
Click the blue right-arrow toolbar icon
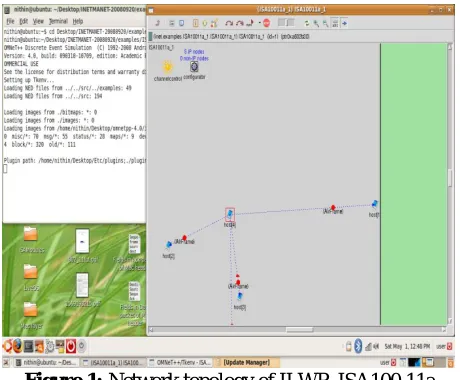pos(344,23)
